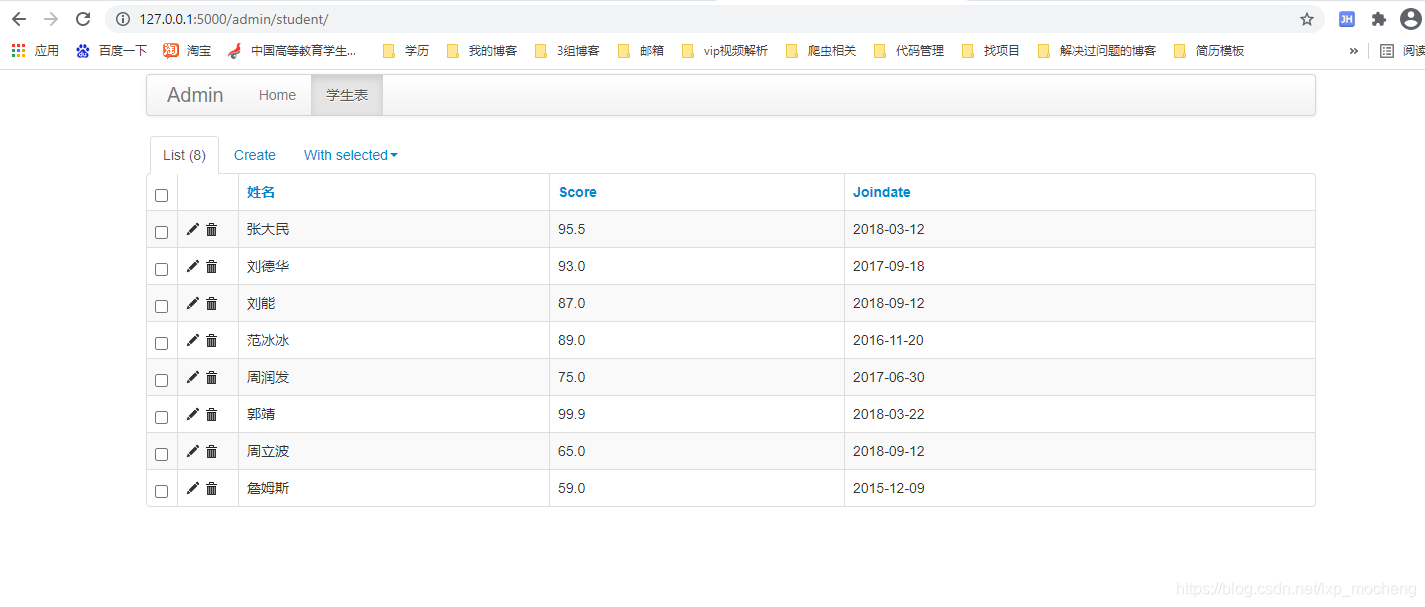1425x607 pixels.
Task: Click the date 2015-12-09 cell
Action: coord(1080,488)
